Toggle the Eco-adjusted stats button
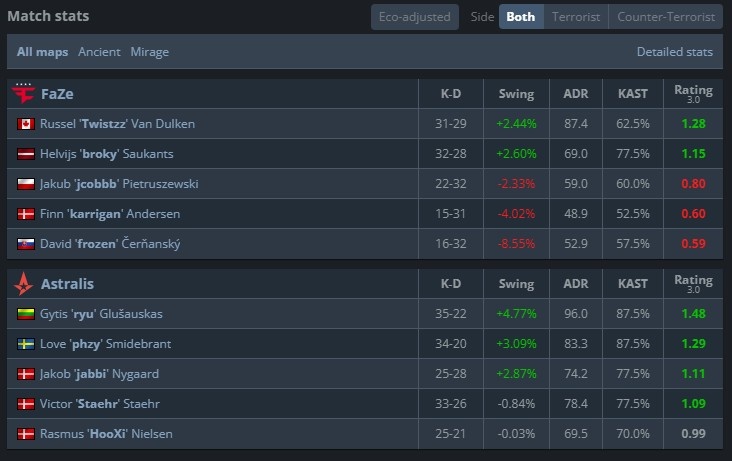The height and width of the screenshot is (461, 732). click(x=415, y=17)
